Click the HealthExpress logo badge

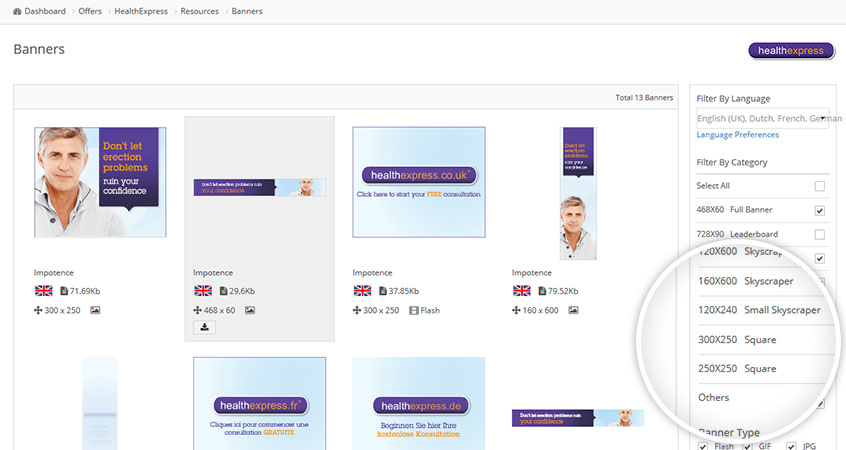(791, 50)
